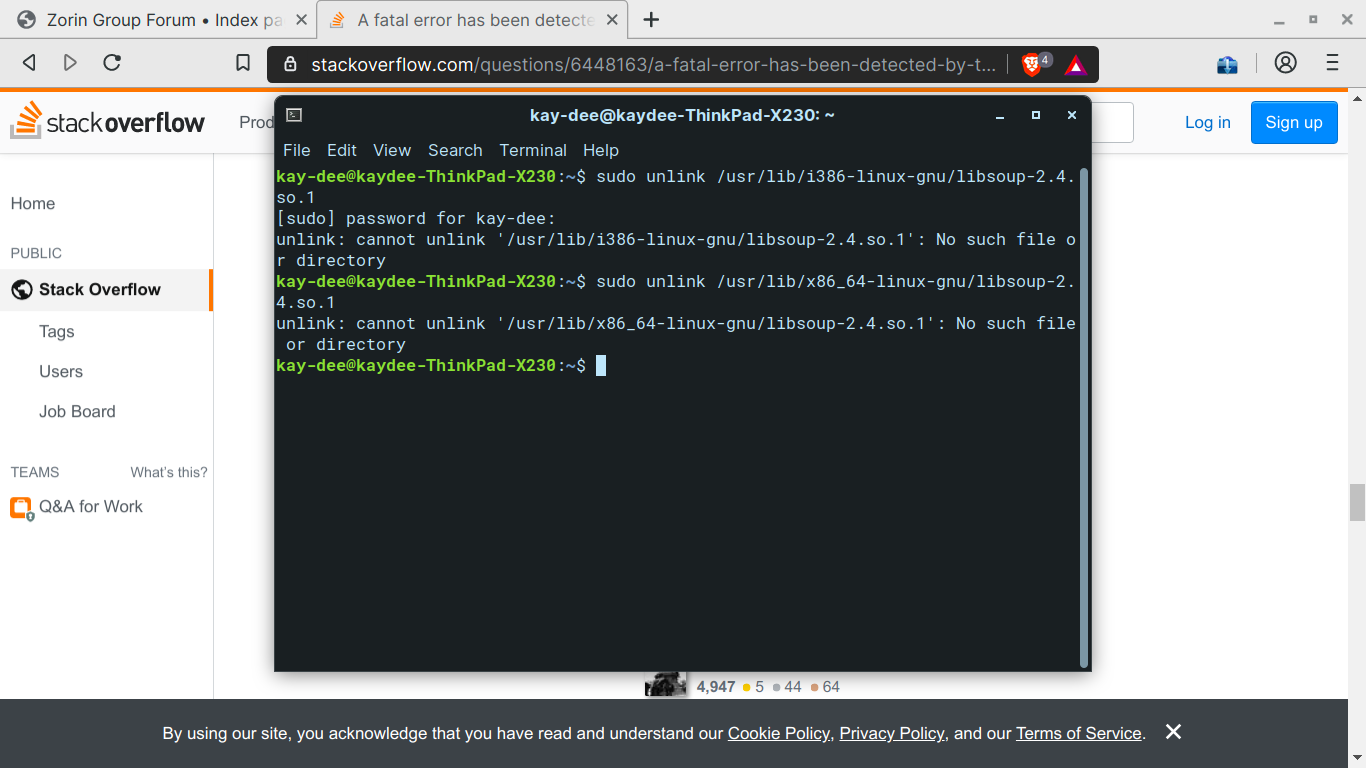Click the terminal icon in title bar
Screen dimensions: 1366x768
point(294,115)
